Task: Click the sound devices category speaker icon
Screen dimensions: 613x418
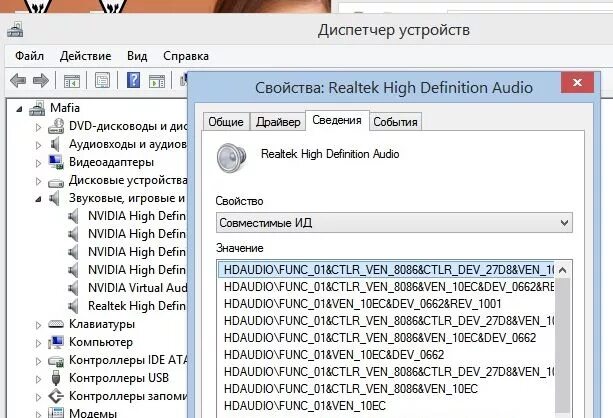Action: click(x=54, y=198)
